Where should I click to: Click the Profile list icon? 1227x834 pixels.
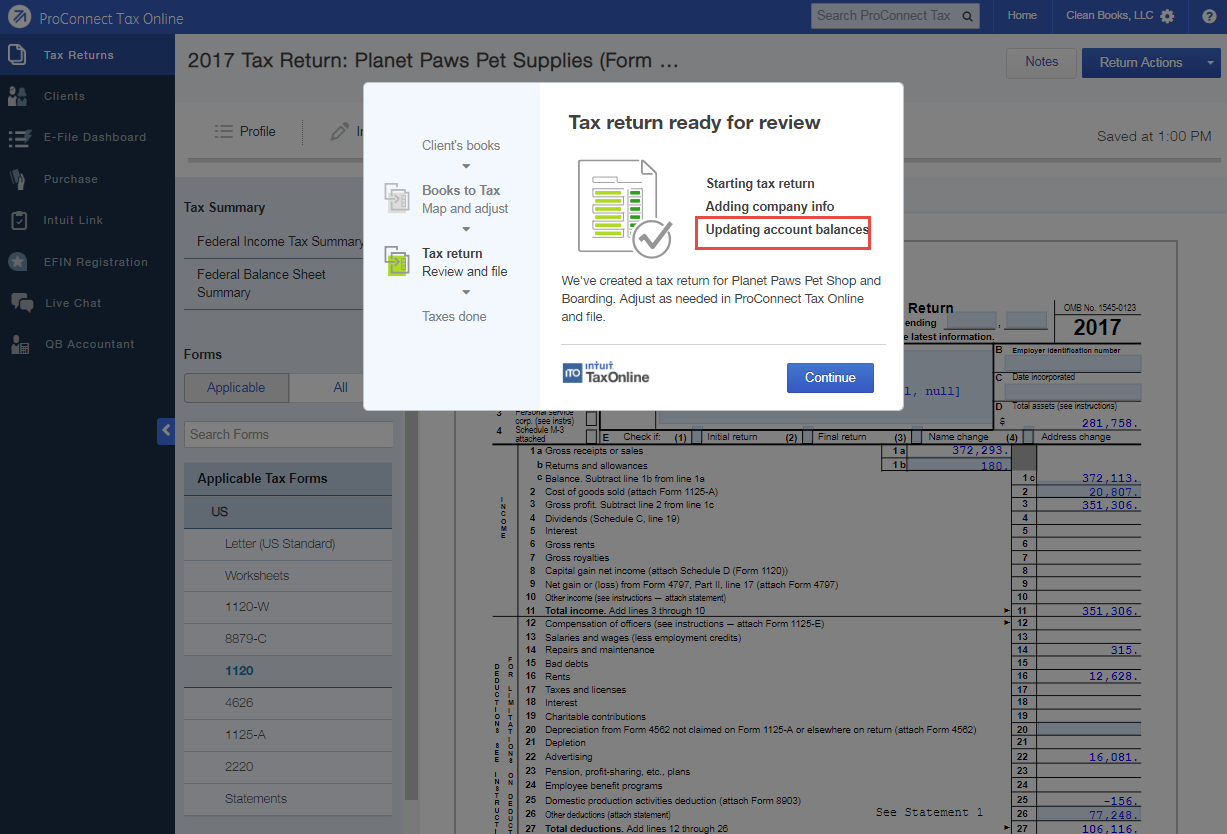[223, 131]
